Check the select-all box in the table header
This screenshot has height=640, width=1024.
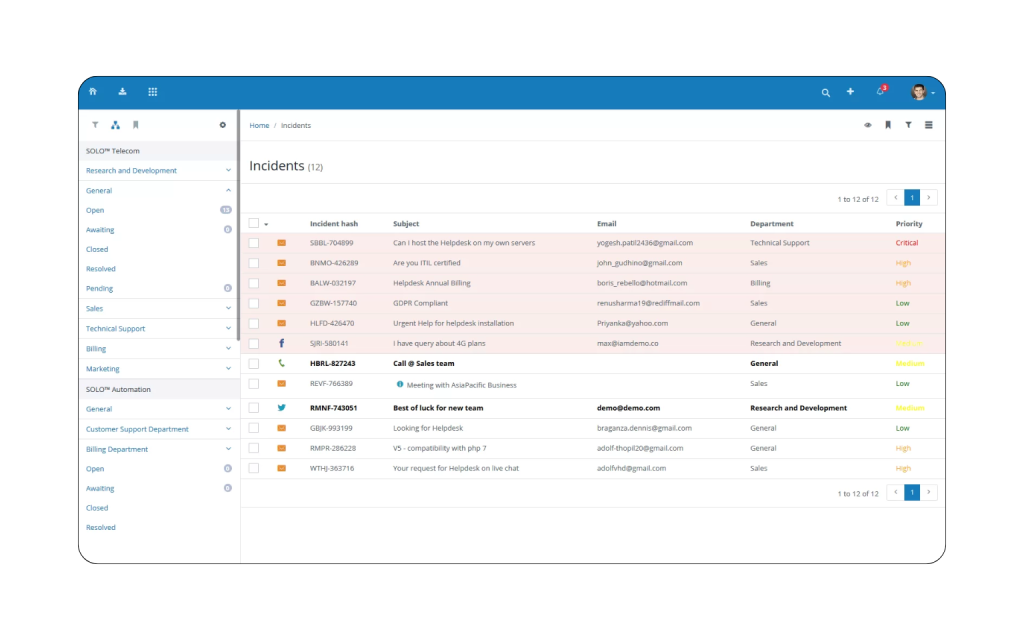click(x=253, y=223)
